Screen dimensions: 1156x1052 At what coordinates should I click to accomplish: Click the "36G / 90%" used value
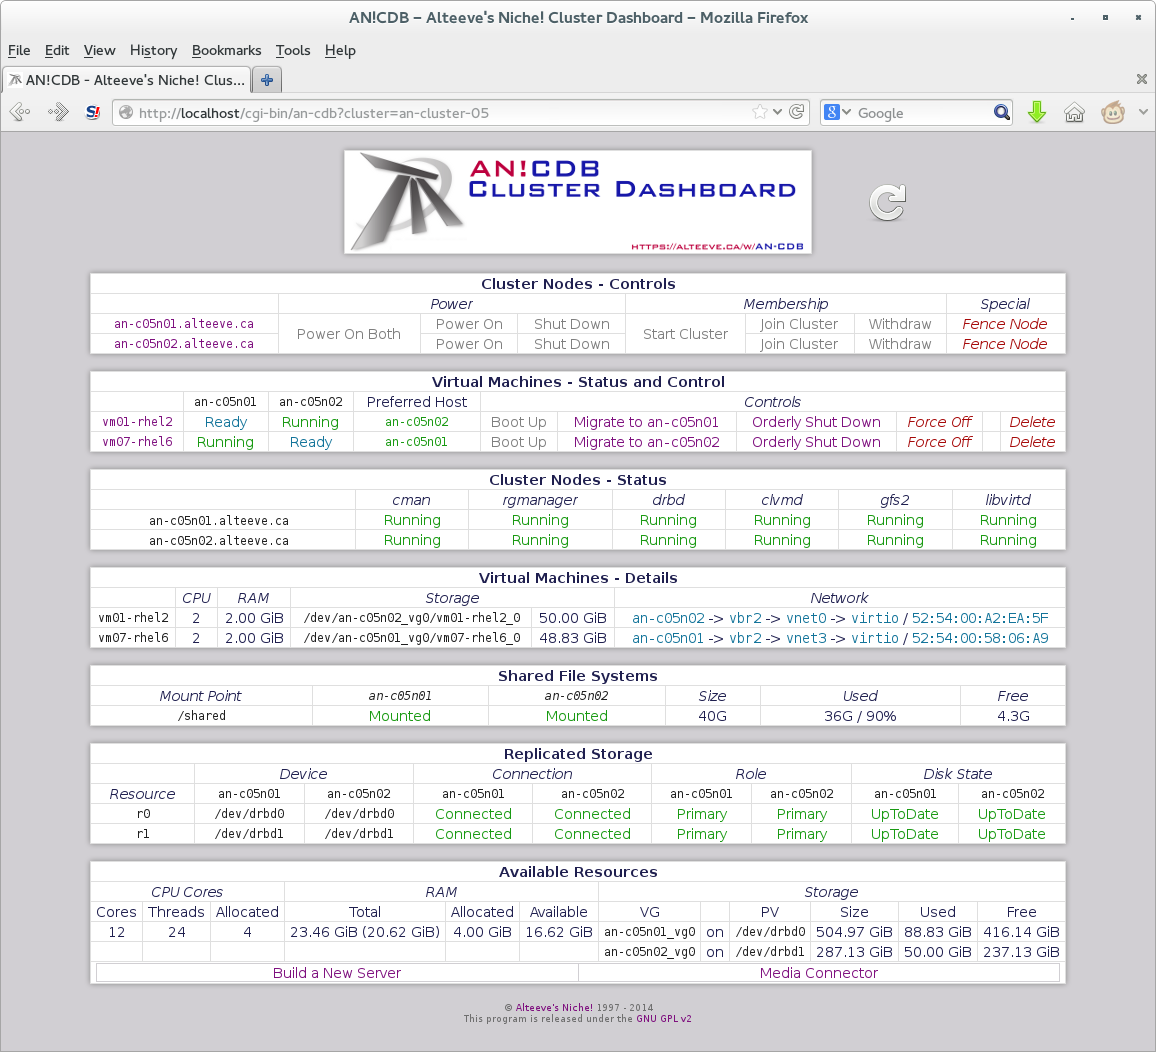coord(860,716)
